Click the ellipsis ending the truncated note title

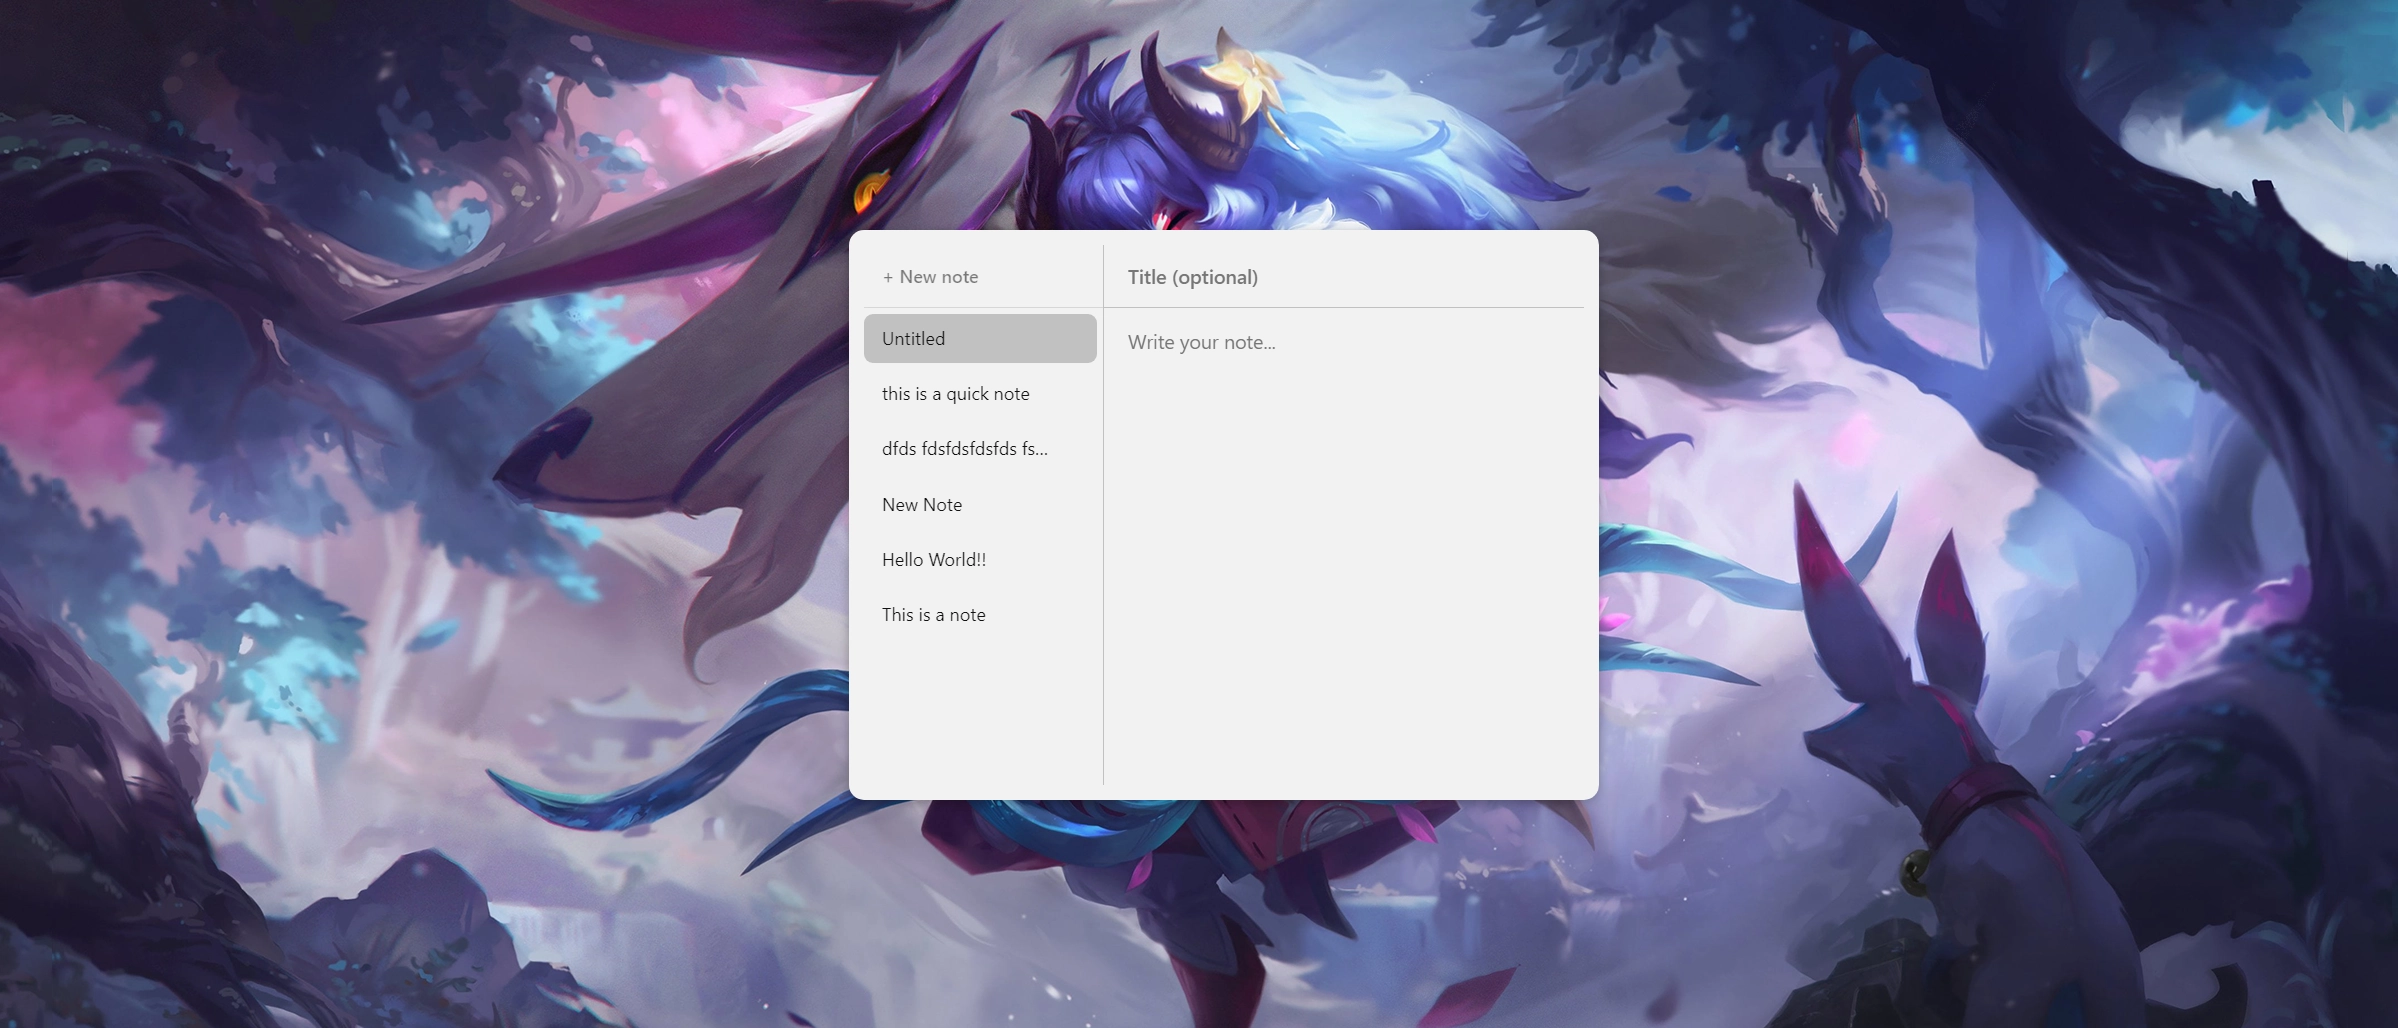click(1041, 450)
